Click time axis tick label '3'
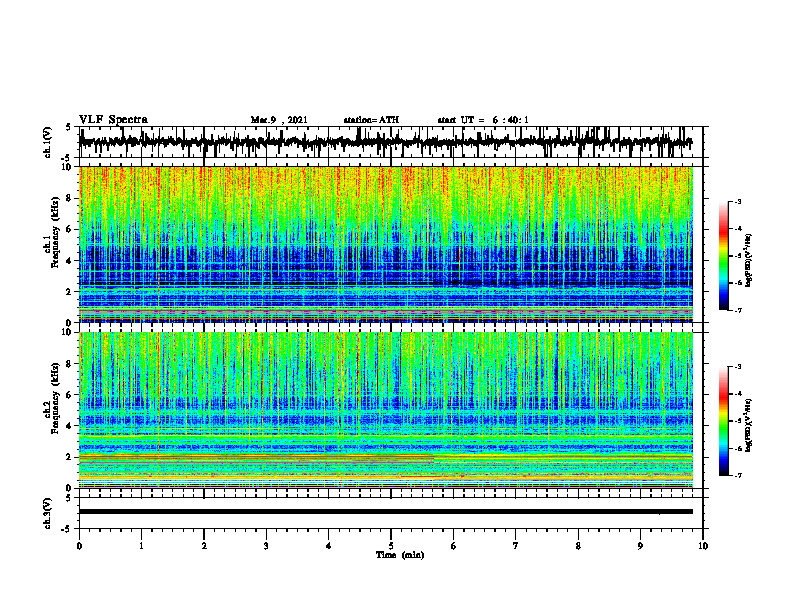 tap(266, 546)
